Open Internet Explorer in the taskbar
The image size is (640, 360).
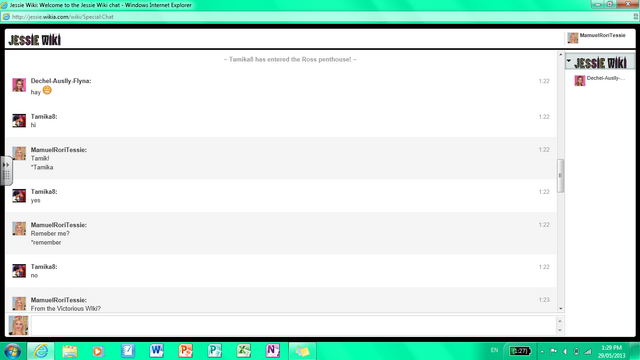click(40, 351)
